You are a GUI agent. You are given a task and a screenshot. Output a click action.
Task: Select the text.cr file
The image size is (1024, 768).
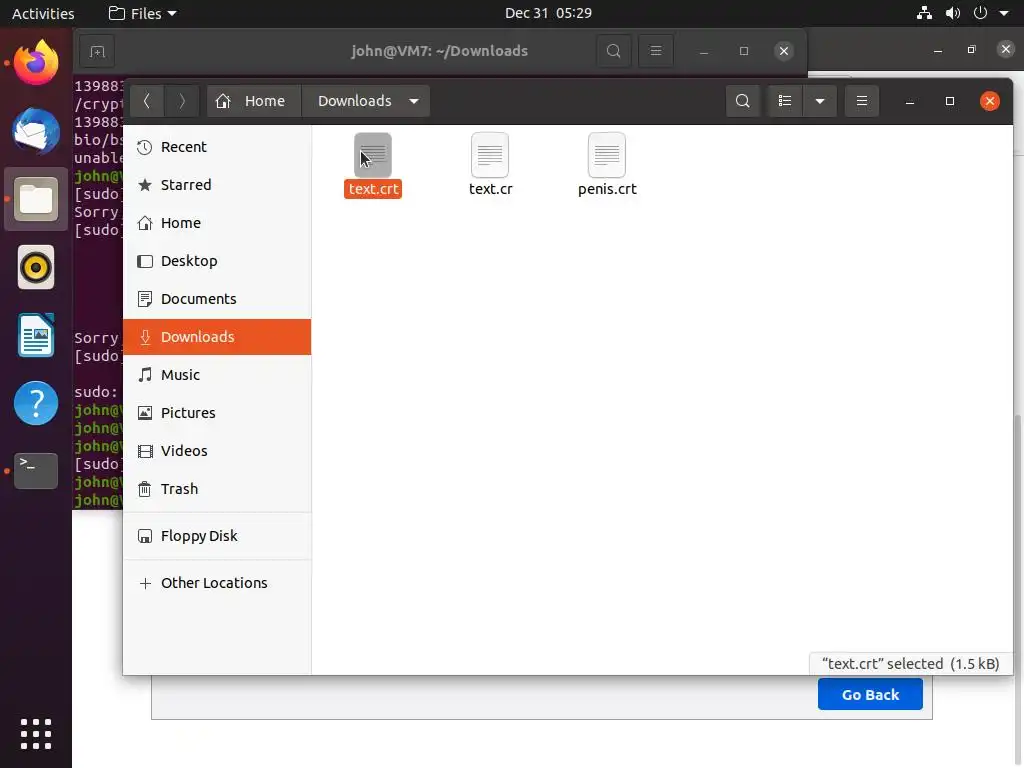490,165
